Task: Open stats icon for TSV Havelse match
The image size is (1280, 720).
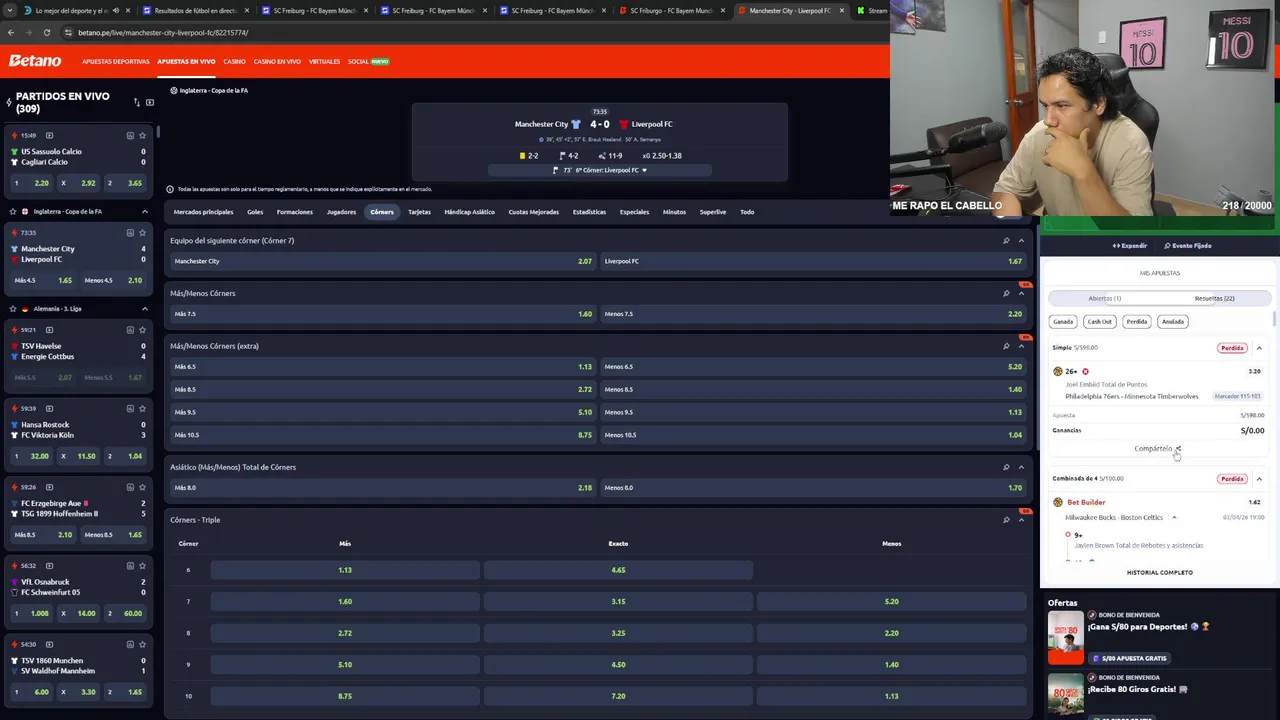Action: pyautogui.click(x=130, y=330)
